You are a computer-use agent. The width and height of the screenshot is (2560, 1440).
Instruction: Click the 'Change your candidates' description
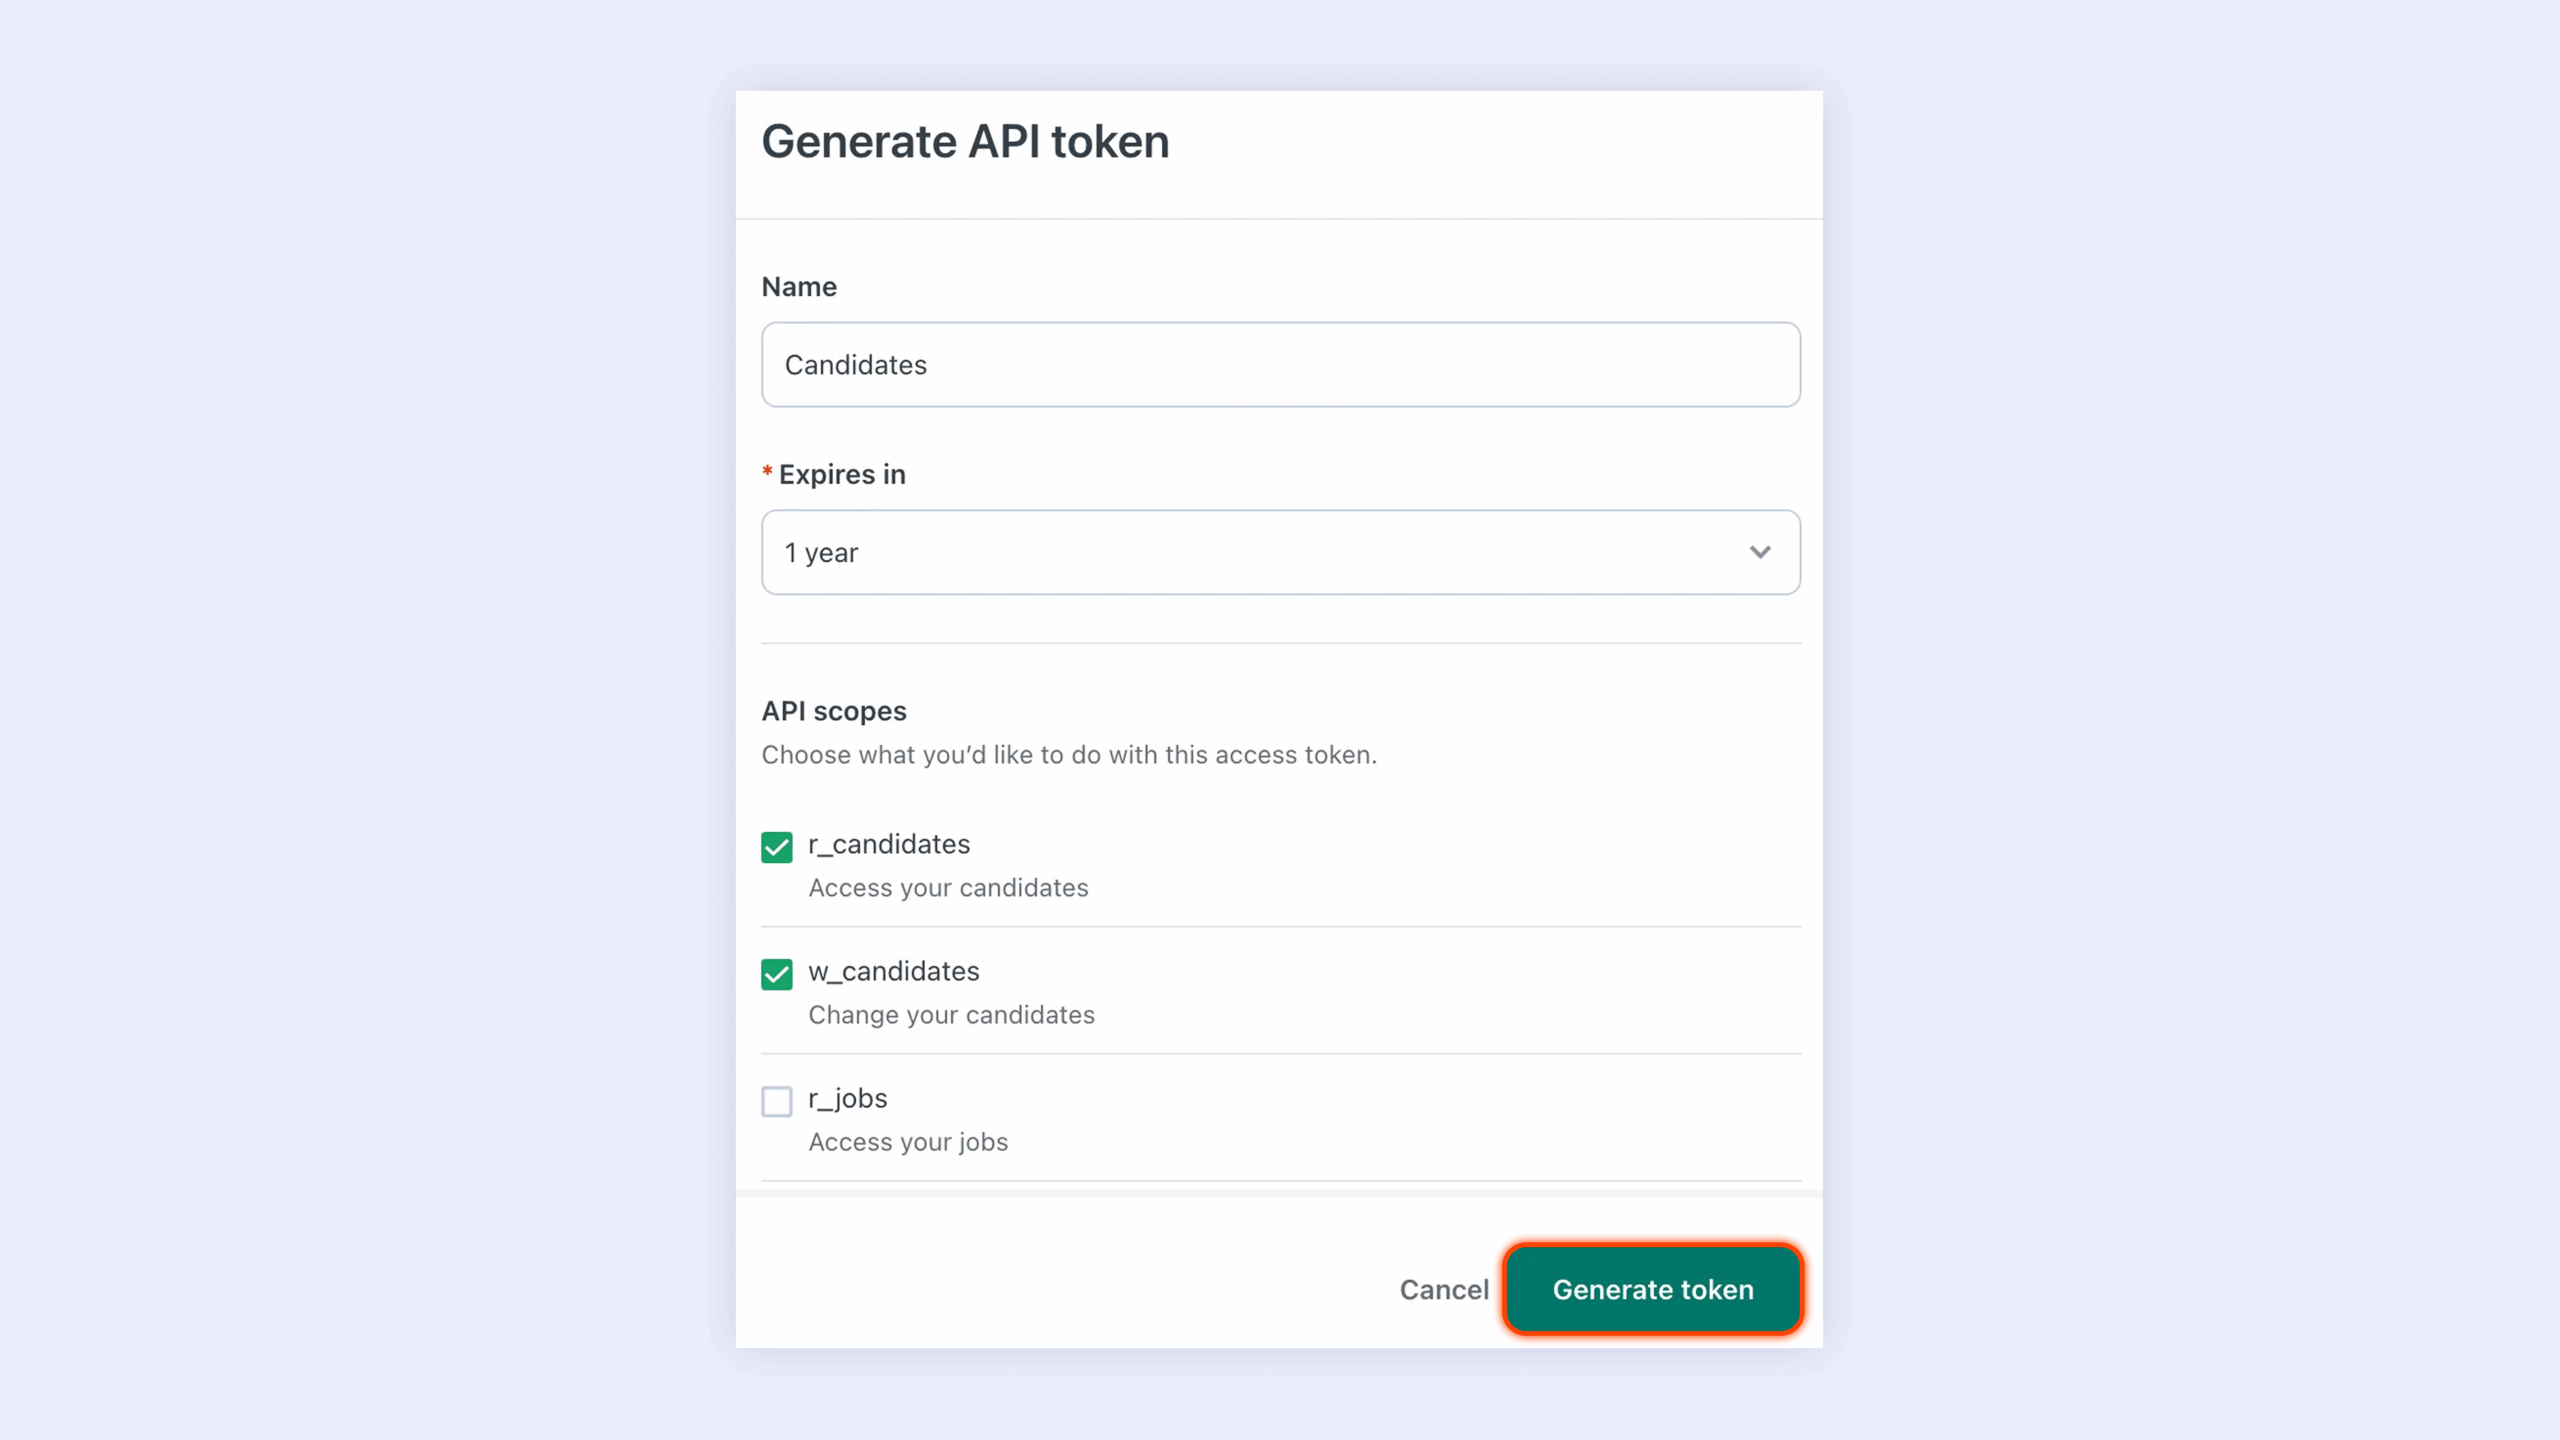[951, 1015]
